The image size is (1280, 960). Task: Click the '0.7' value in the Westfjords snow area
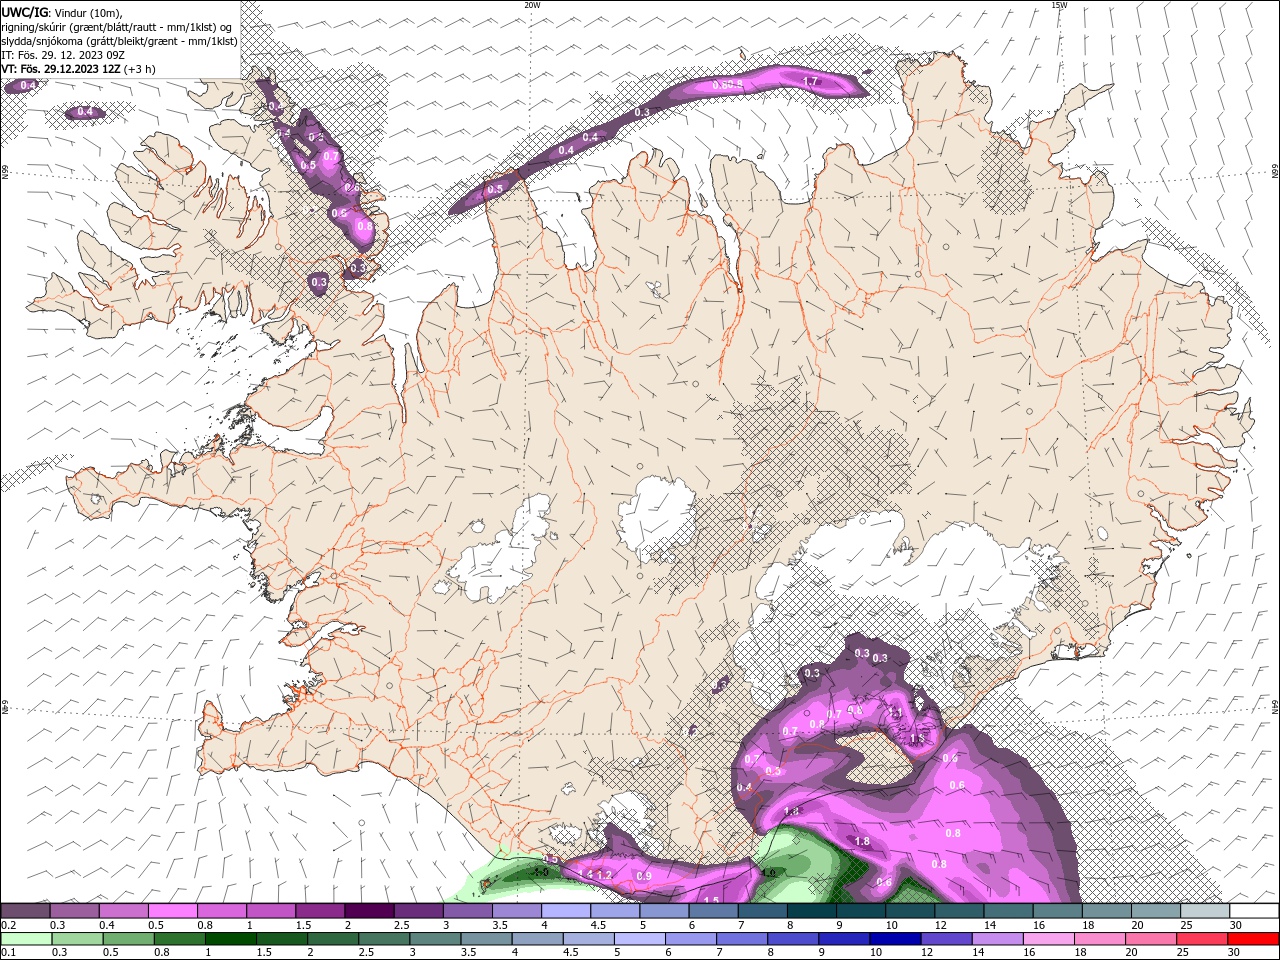pos(332,156)
